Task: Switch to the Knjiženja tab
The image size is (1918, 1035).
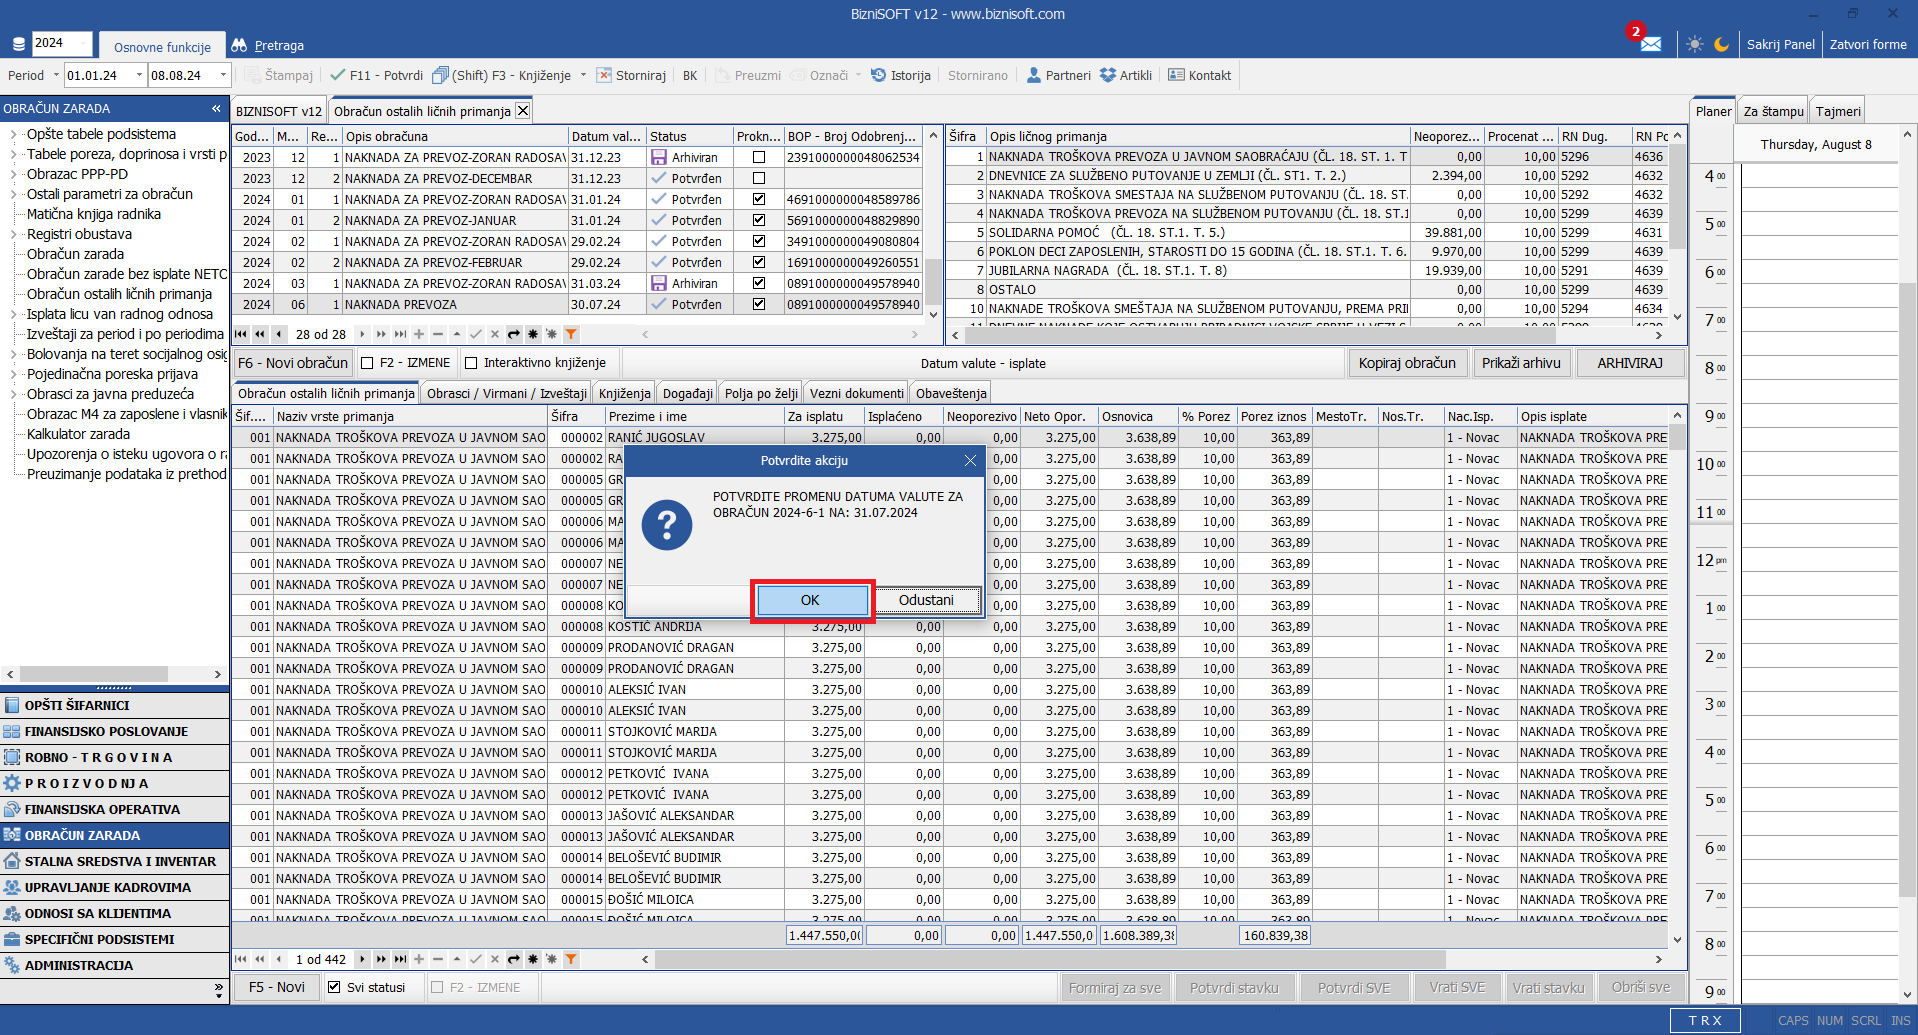Action: coord(625,393)
